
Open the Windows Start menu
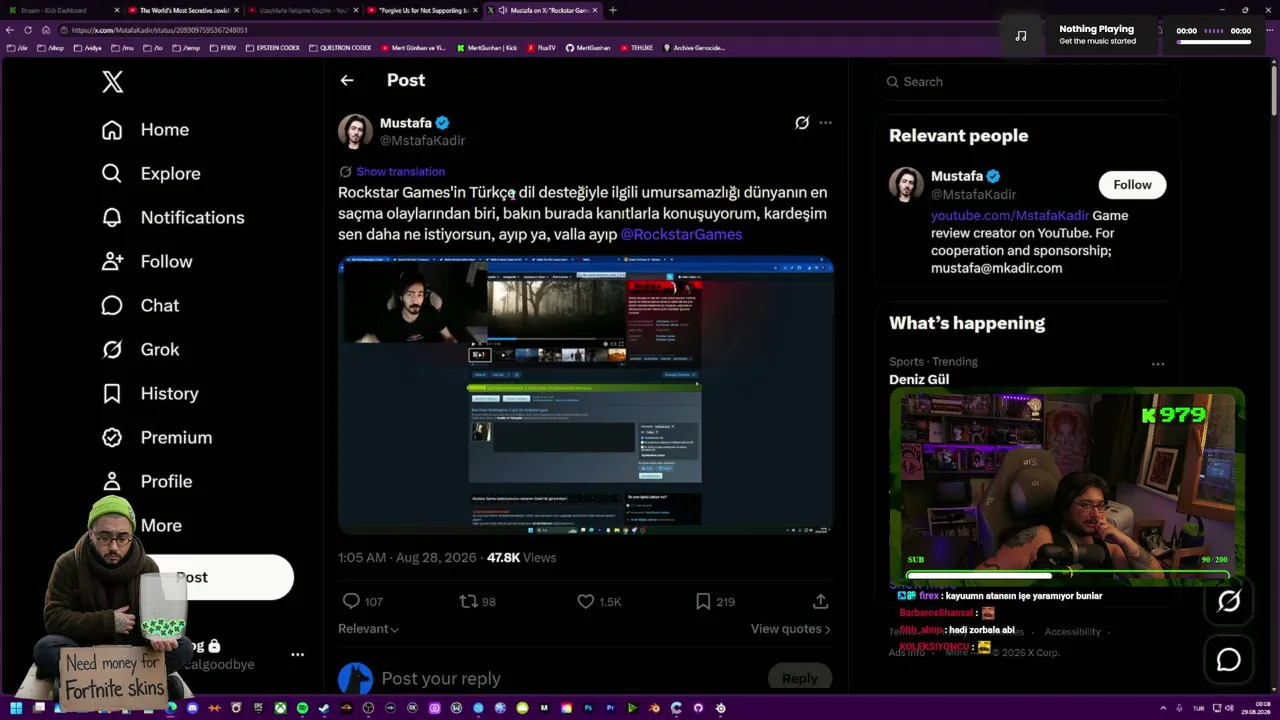click(x=16, y=708)
